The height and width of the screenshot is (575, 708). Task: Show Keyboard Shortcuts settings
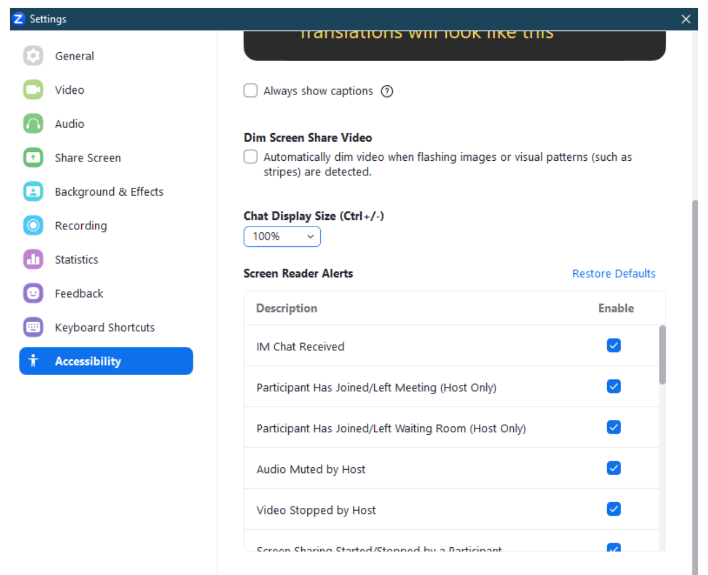(x=106, y=327)
